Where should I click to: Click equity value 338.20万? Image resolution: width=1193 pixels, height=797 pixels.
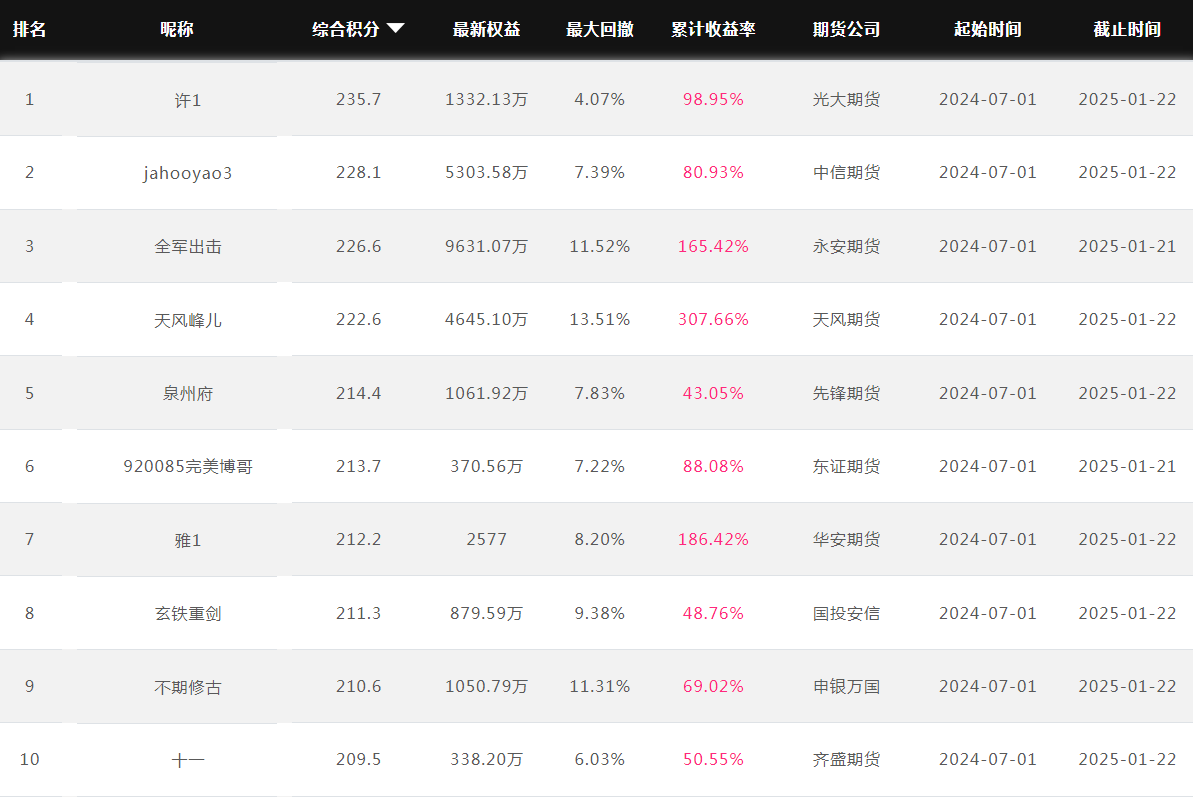tap(486, 759)
